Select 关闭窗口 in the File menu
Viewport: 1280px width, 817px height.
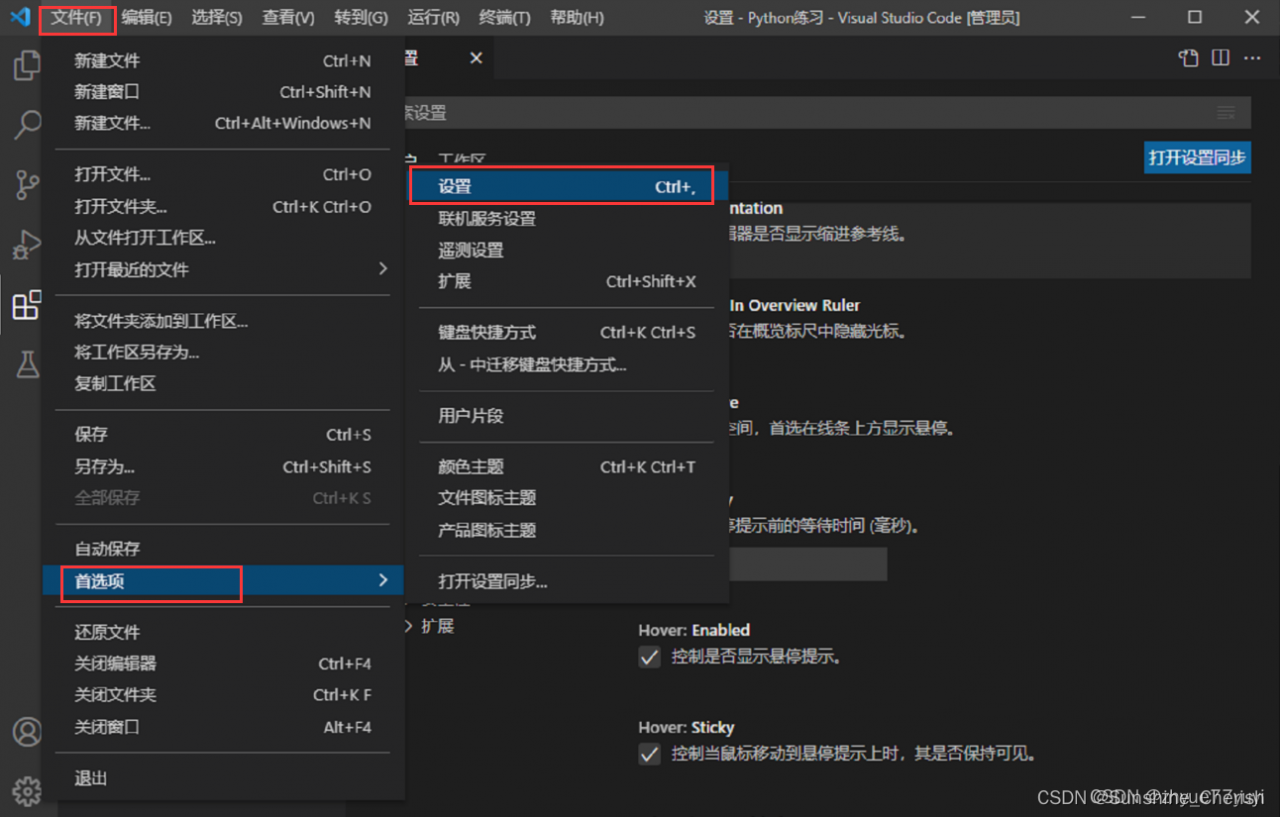coord(223,727)
